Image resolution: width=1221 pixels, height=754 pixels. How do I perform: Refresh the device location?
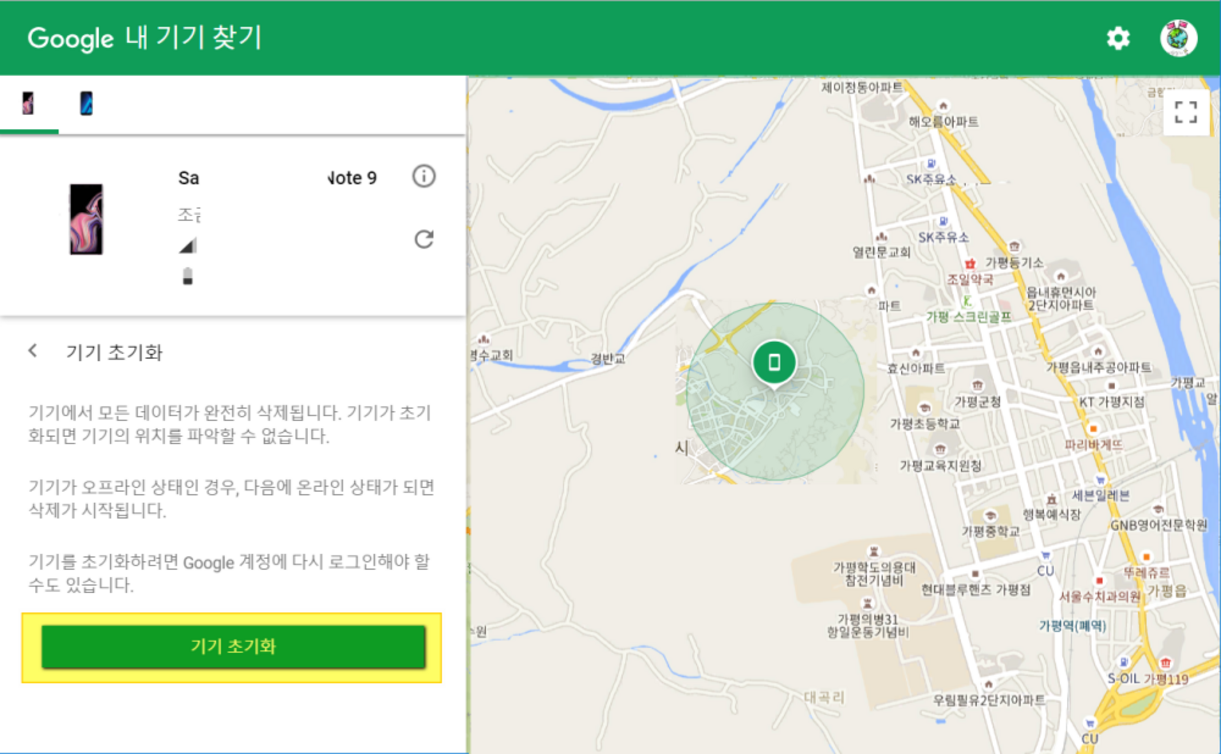click(424, 239)
